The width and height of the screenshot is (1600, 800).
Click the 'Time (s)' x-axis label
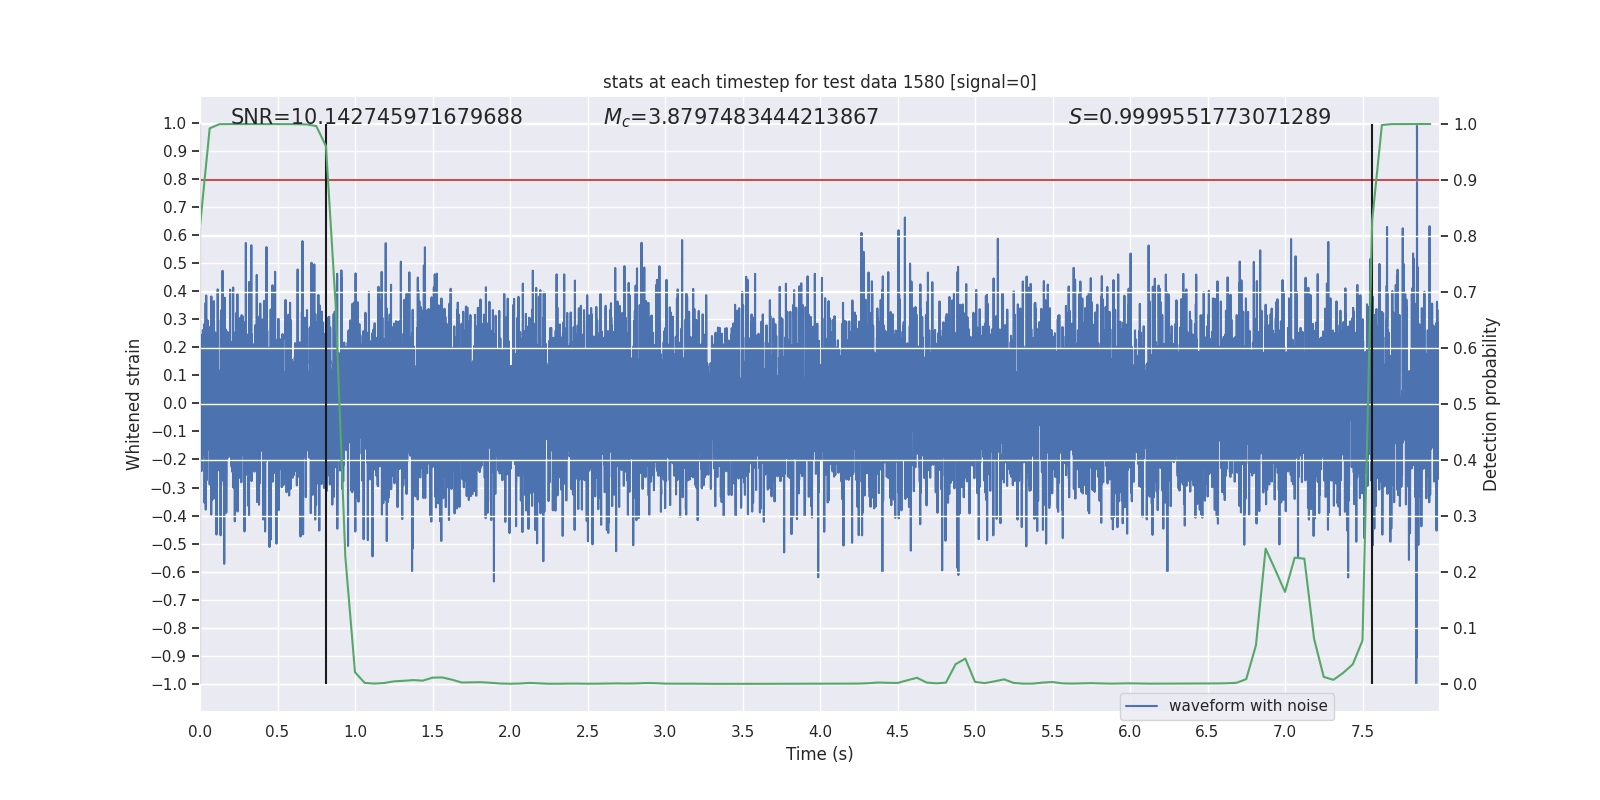pyautogui.click(x=819, y=754)
